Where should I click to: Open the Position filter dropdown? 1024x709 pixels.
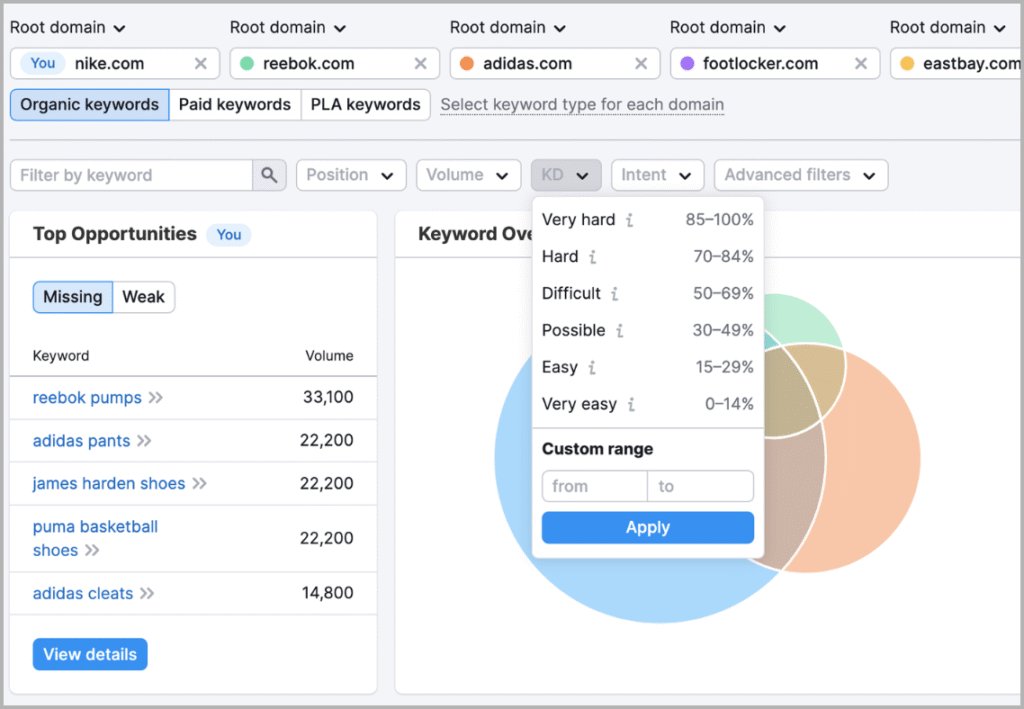pyautogui.click(x=350, y=174)
